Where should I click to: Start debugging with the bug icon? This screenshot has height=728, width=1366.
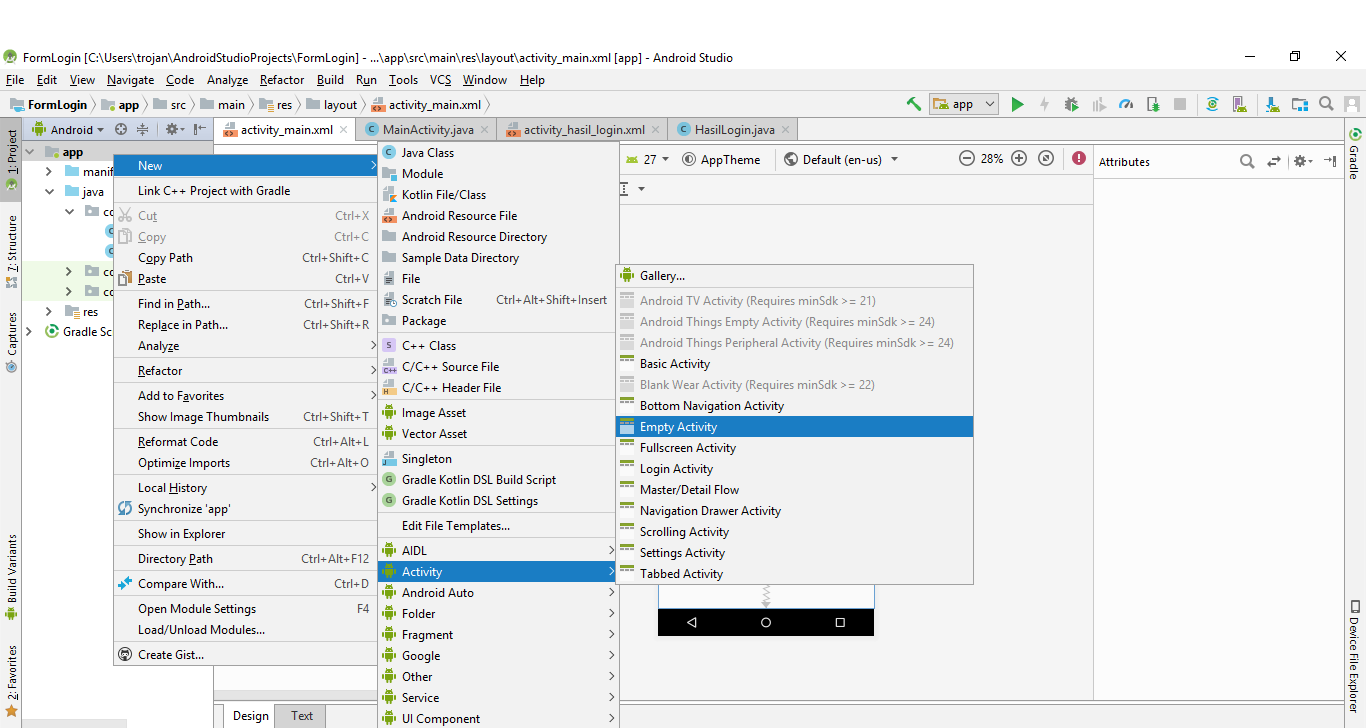[1069, 104]
